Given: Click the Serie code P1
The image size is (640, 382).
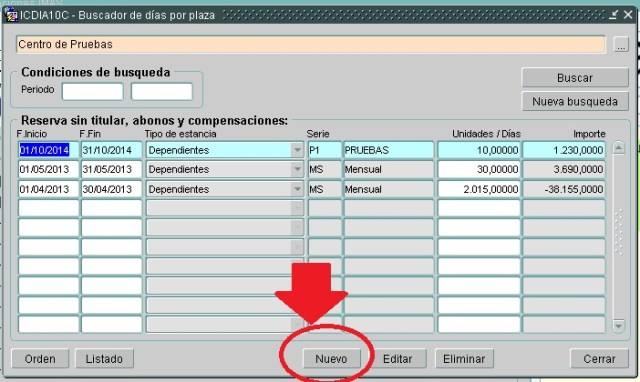Looking at the screenshot, I should coord(324,150).
